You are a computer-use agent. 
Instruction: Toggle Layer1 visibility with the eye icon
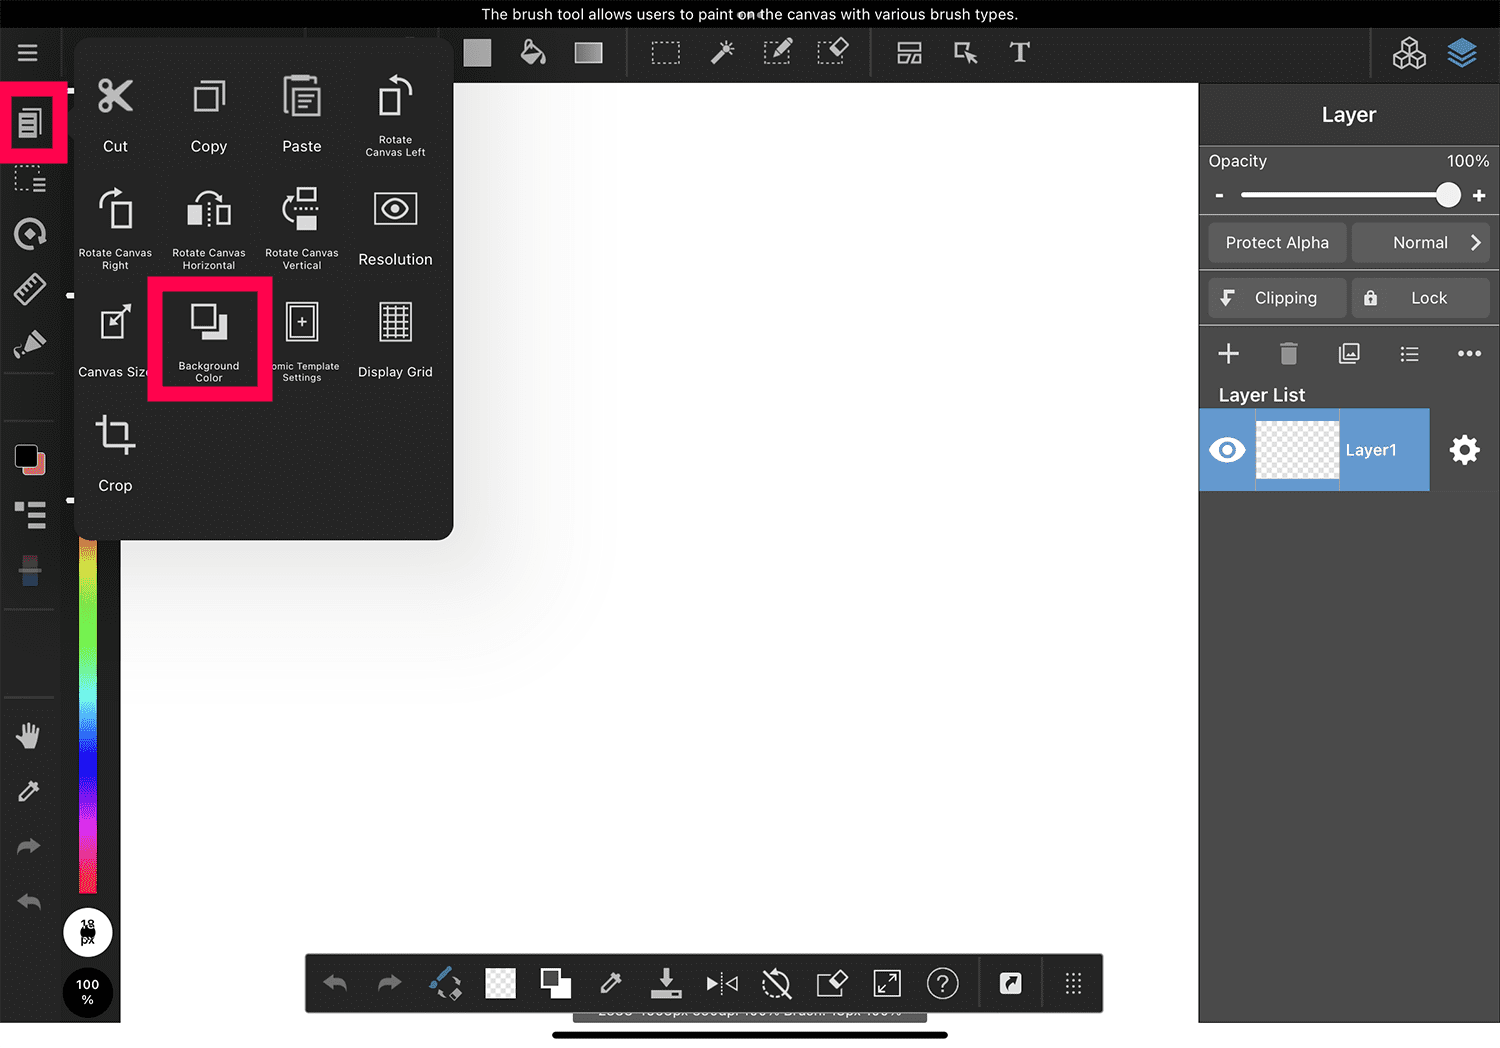1226,450
